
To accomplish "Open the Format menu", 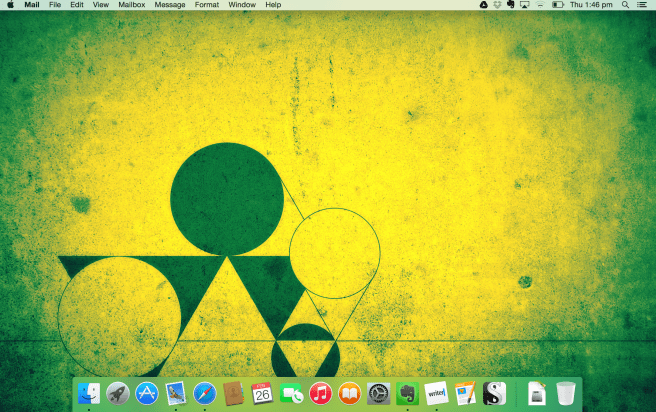I will click(207, 5).
